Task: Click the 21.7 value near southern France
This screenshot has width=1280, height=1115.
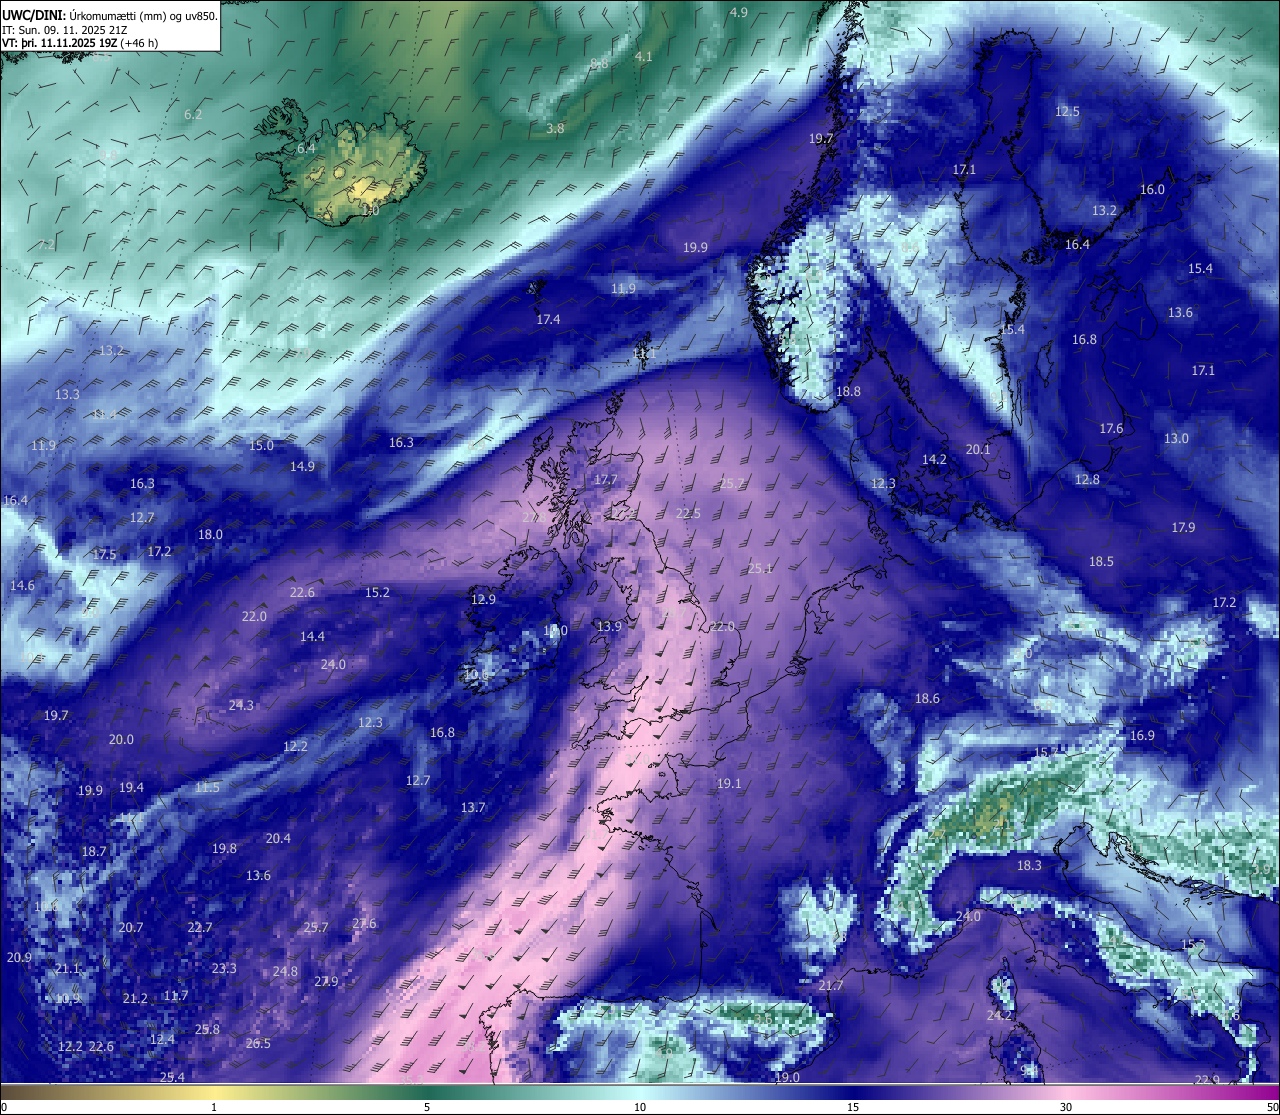Action: pos(831,986)
